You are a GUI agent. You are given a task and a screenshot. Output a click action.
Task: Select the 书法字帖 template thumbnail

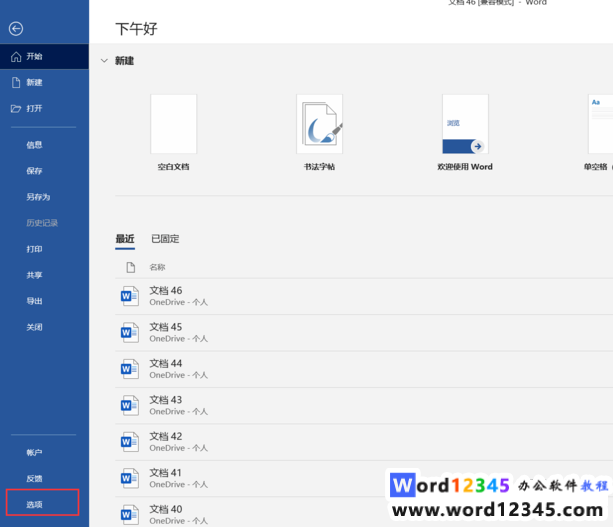(x=319, y=124)
